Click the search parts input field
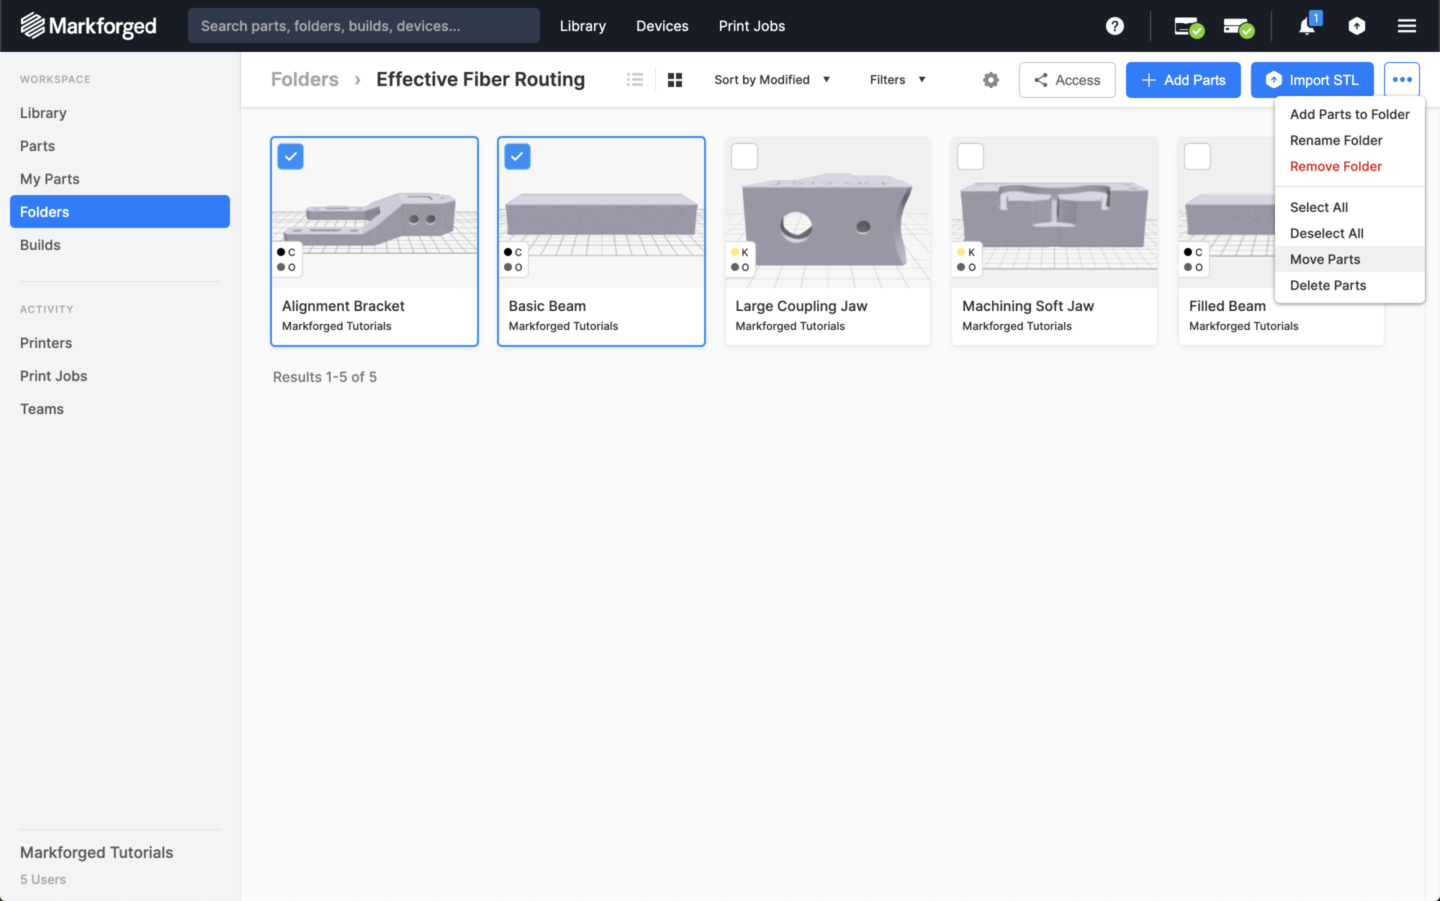Viewport: 1440px width, 901px height. (363, 26)
